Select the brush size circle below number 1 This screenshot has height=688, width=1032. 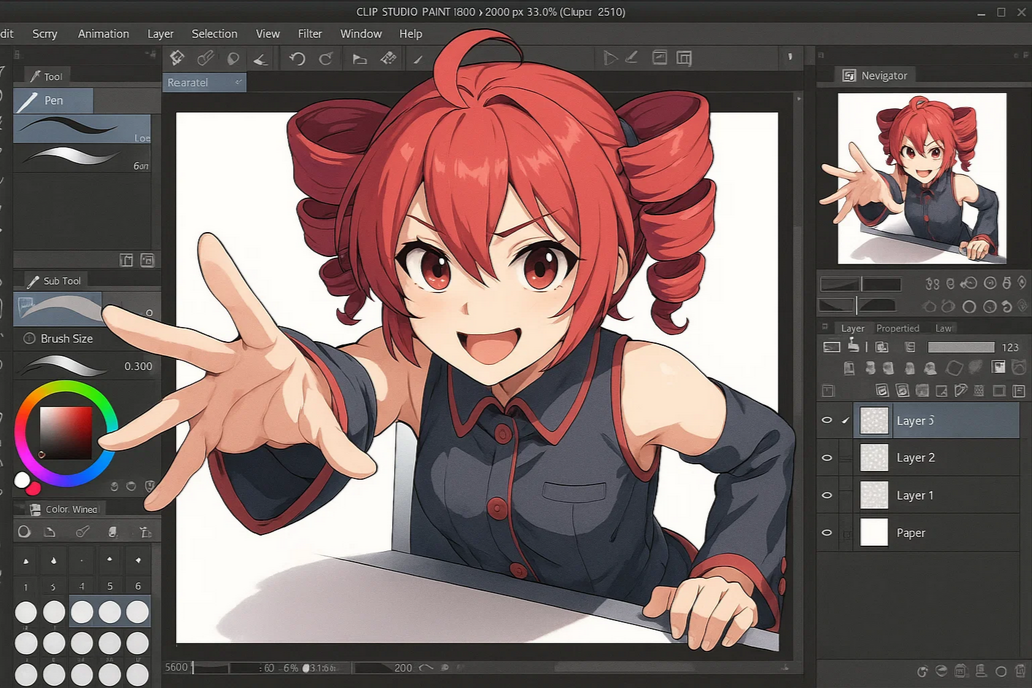coord(26,612)
